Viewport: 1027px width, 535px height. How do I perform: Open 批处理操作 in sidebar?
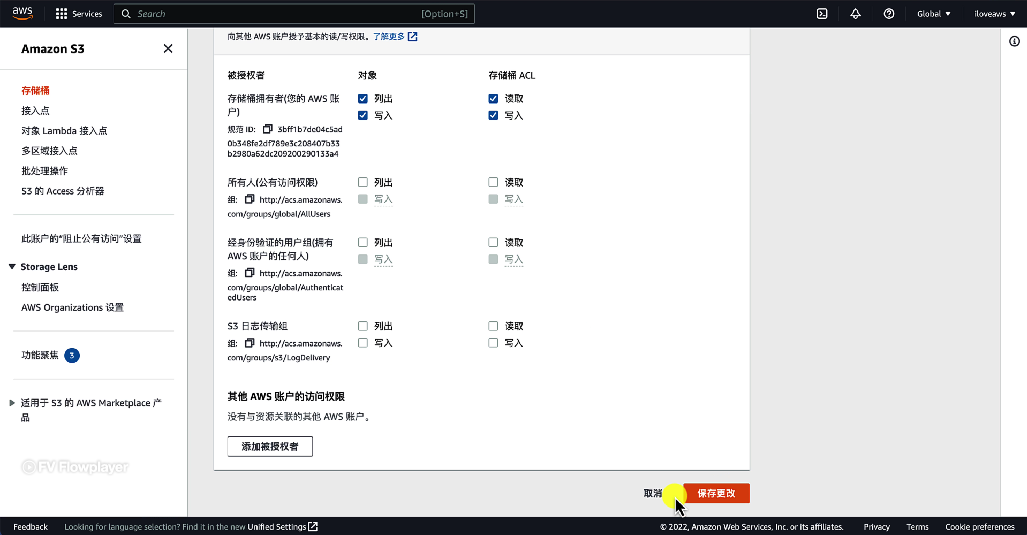(45, 171)
